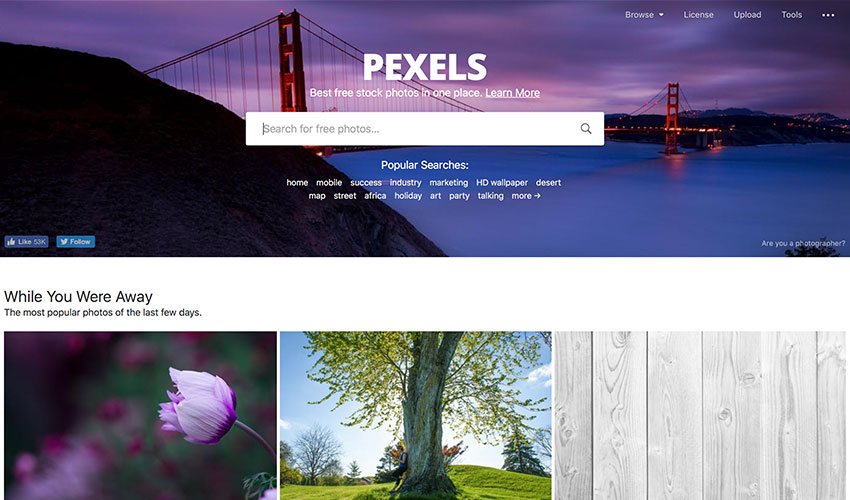850x500 pixels.
Task: Open the large tree photo thumbnail
Action: (x=416, y=416)
